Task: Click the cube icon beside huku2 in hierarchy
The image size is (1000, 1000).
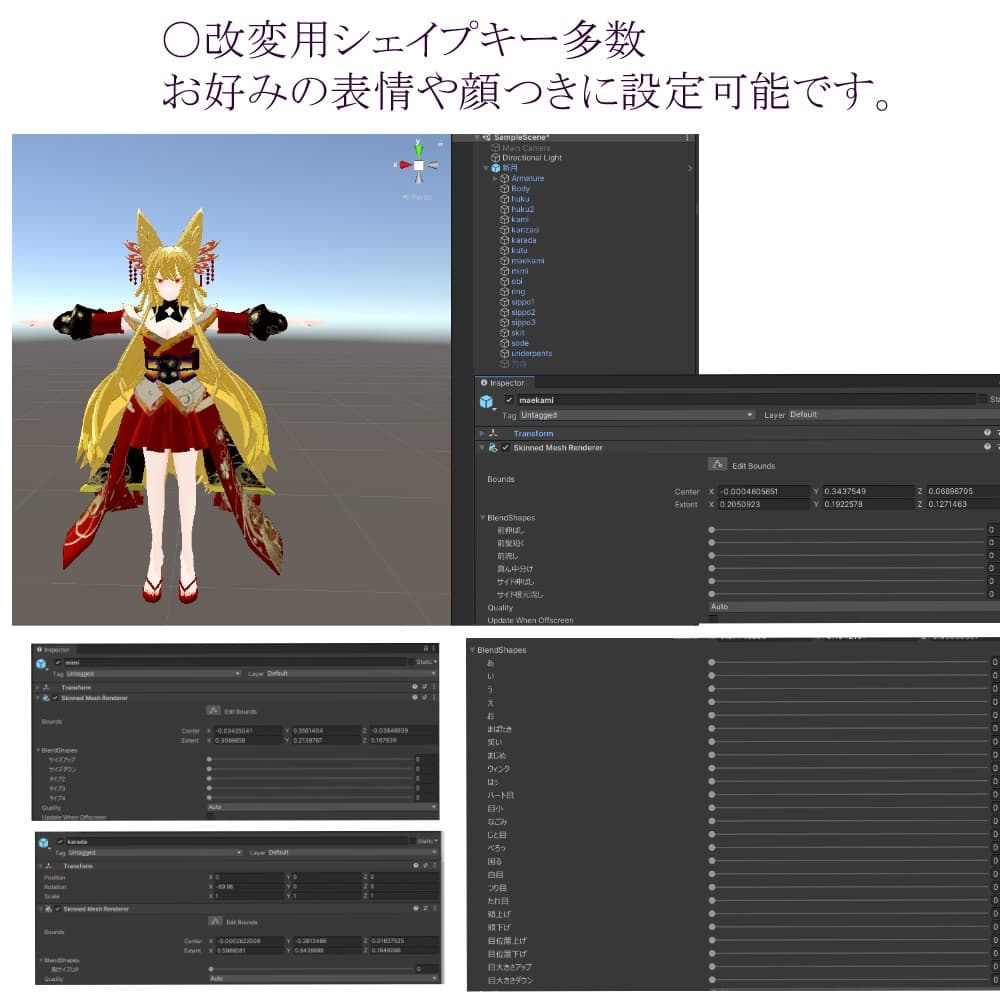Action: point(504,209)
